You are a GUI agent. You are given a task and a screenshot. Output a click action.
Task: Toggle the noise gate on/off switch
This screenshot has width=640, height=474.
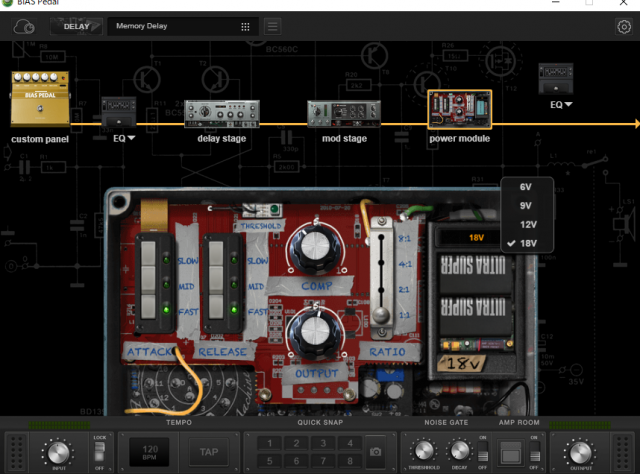pos(483,452)
